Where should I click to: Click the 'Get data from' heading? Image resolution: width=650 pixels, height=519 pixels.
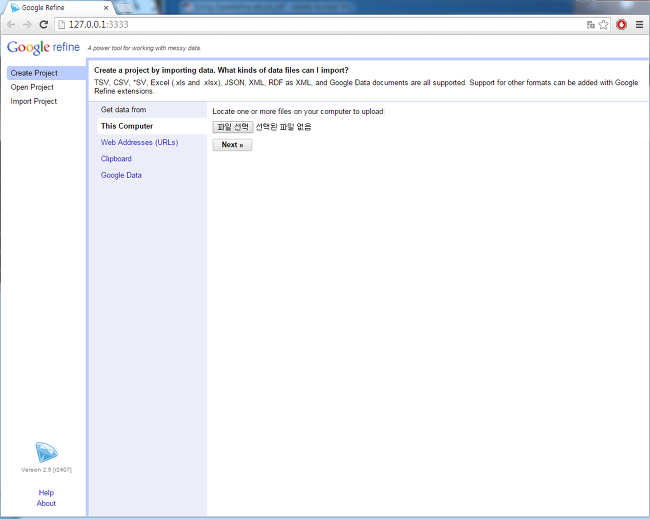(123, 110)
